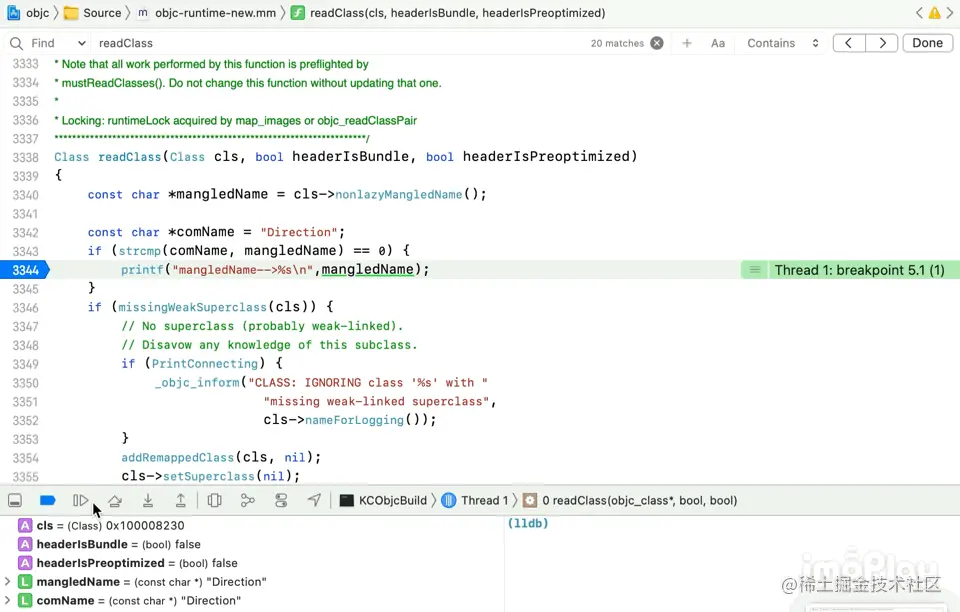
Task: Toggle breakpoint on line 3344
Action: pyautogui.click(x=24, y=270)
